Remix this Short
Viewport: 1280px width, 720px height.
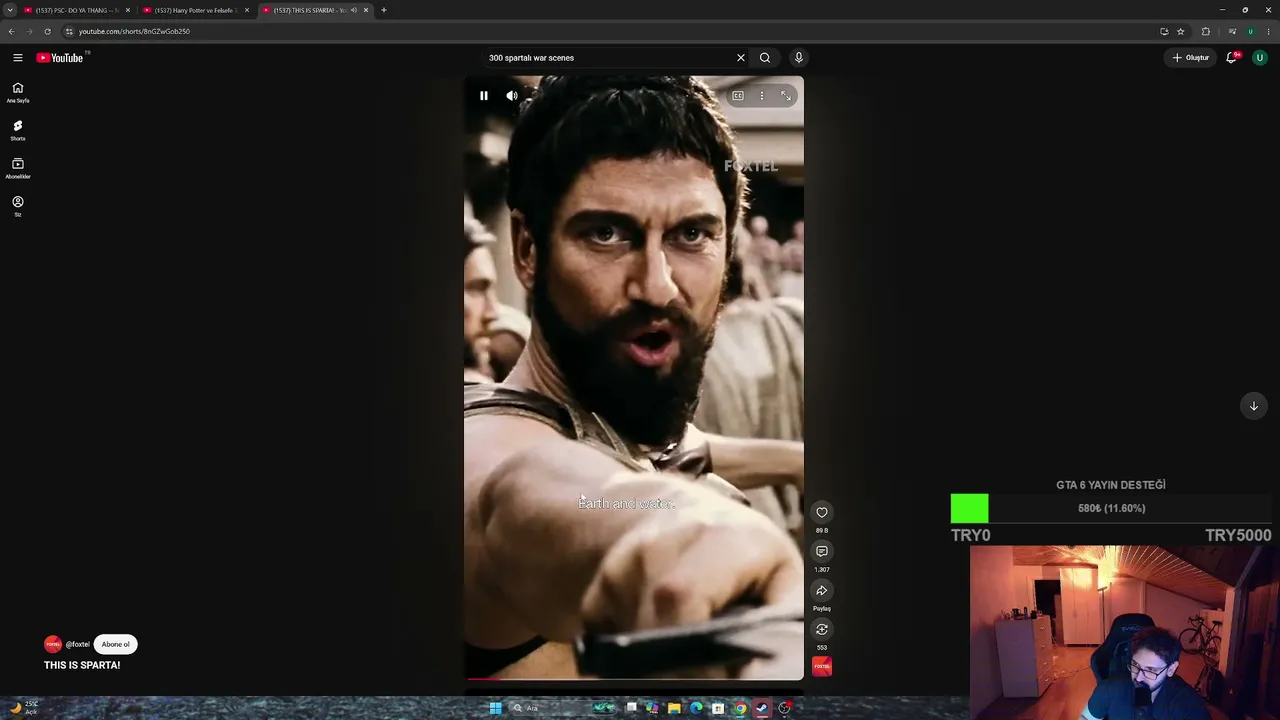[822, 629]
